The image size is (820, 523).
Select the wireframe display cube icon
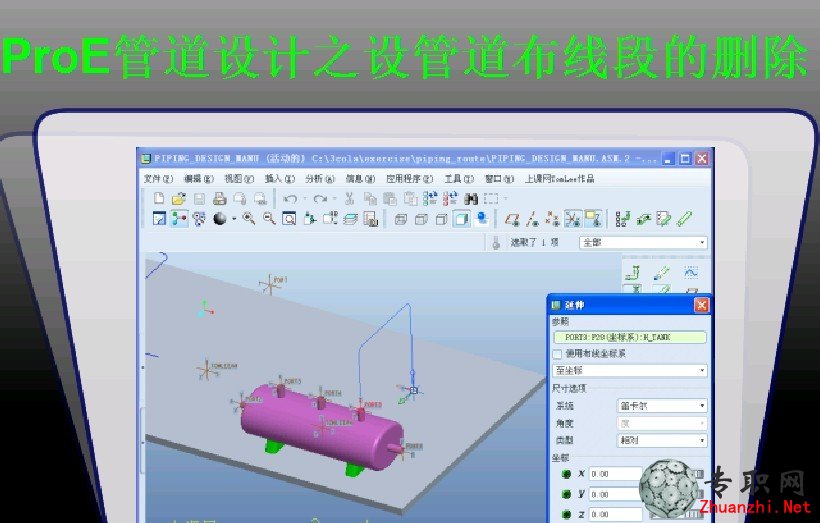click(401, 219)
